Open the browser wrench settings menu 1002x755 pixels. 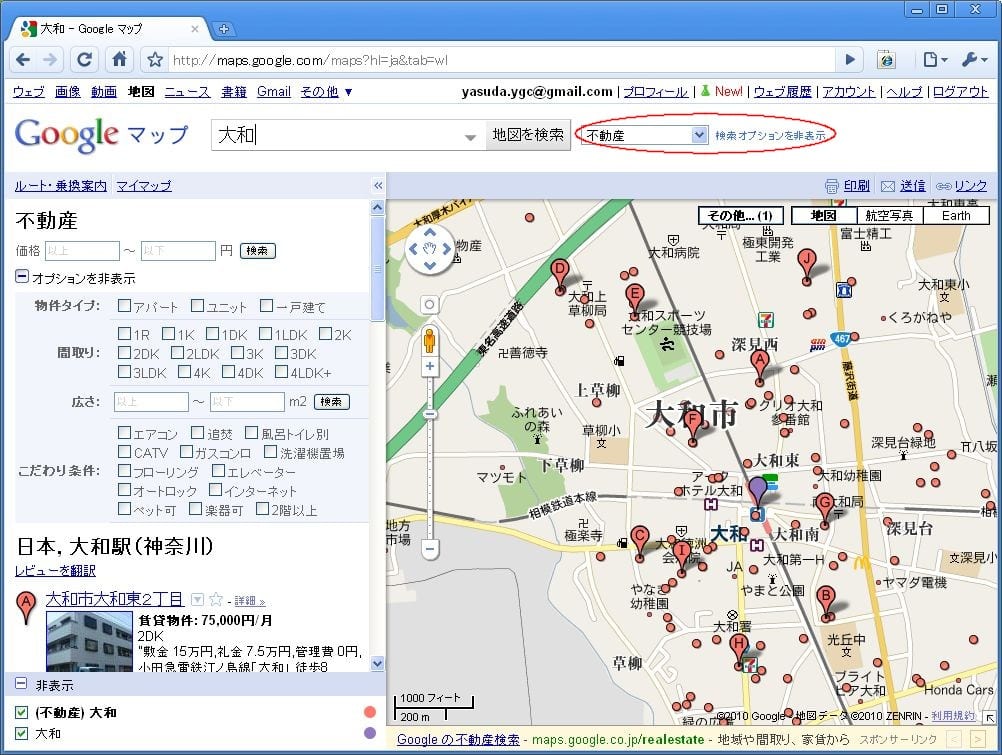coord(973,60)
